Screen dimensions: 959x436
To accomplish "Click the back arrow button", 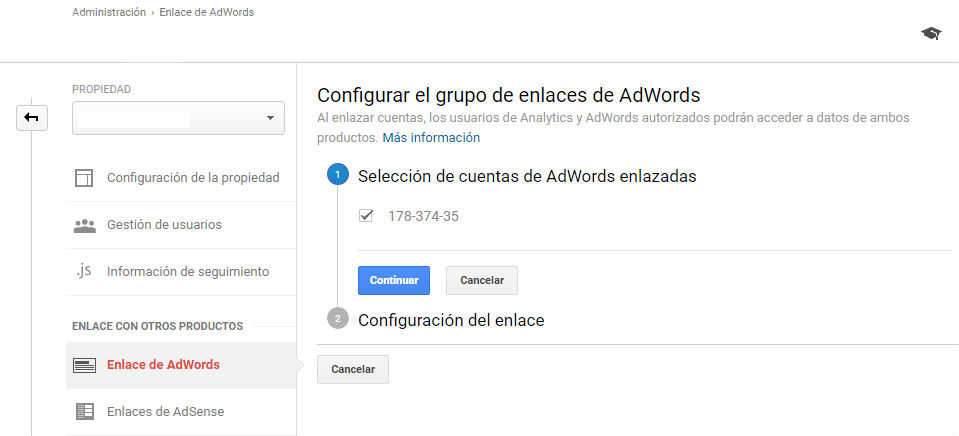I will coord(32,117).
